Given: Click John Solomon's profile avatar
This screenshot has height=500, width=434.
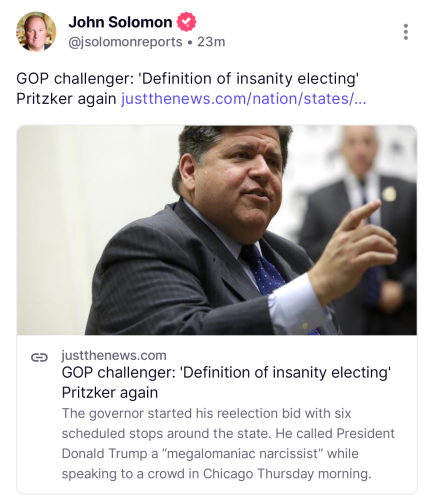Looking at the screenshot, I should click(36, 32).
